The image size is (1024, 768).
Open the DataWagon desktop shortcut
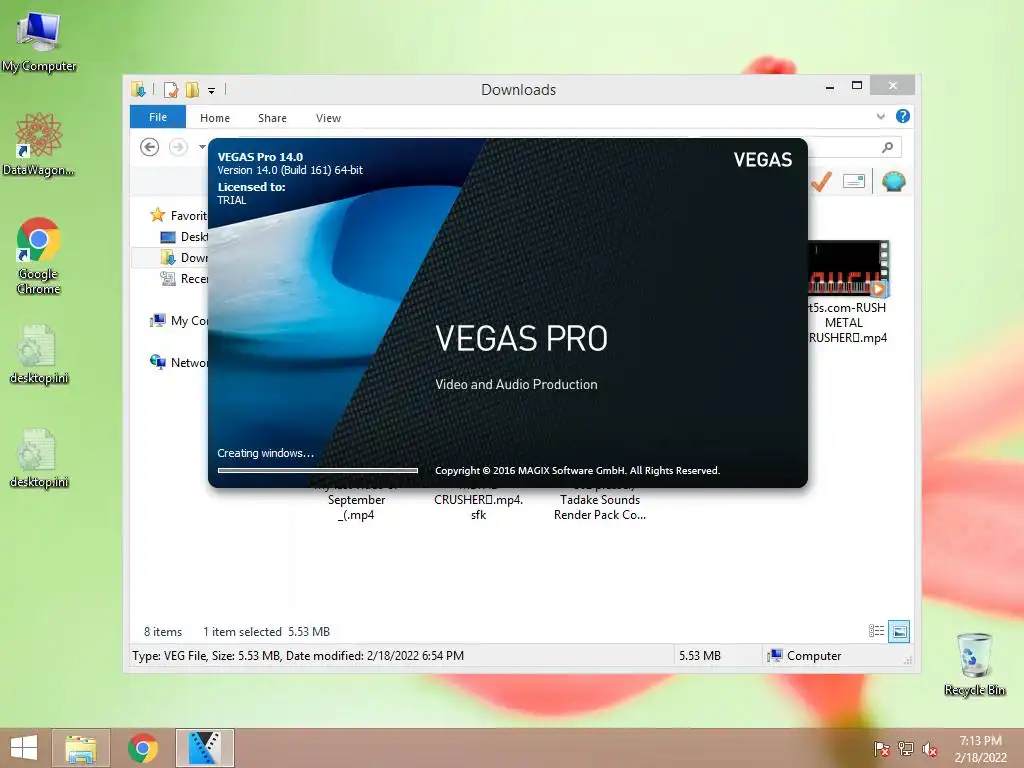click(x=39, y=144)
